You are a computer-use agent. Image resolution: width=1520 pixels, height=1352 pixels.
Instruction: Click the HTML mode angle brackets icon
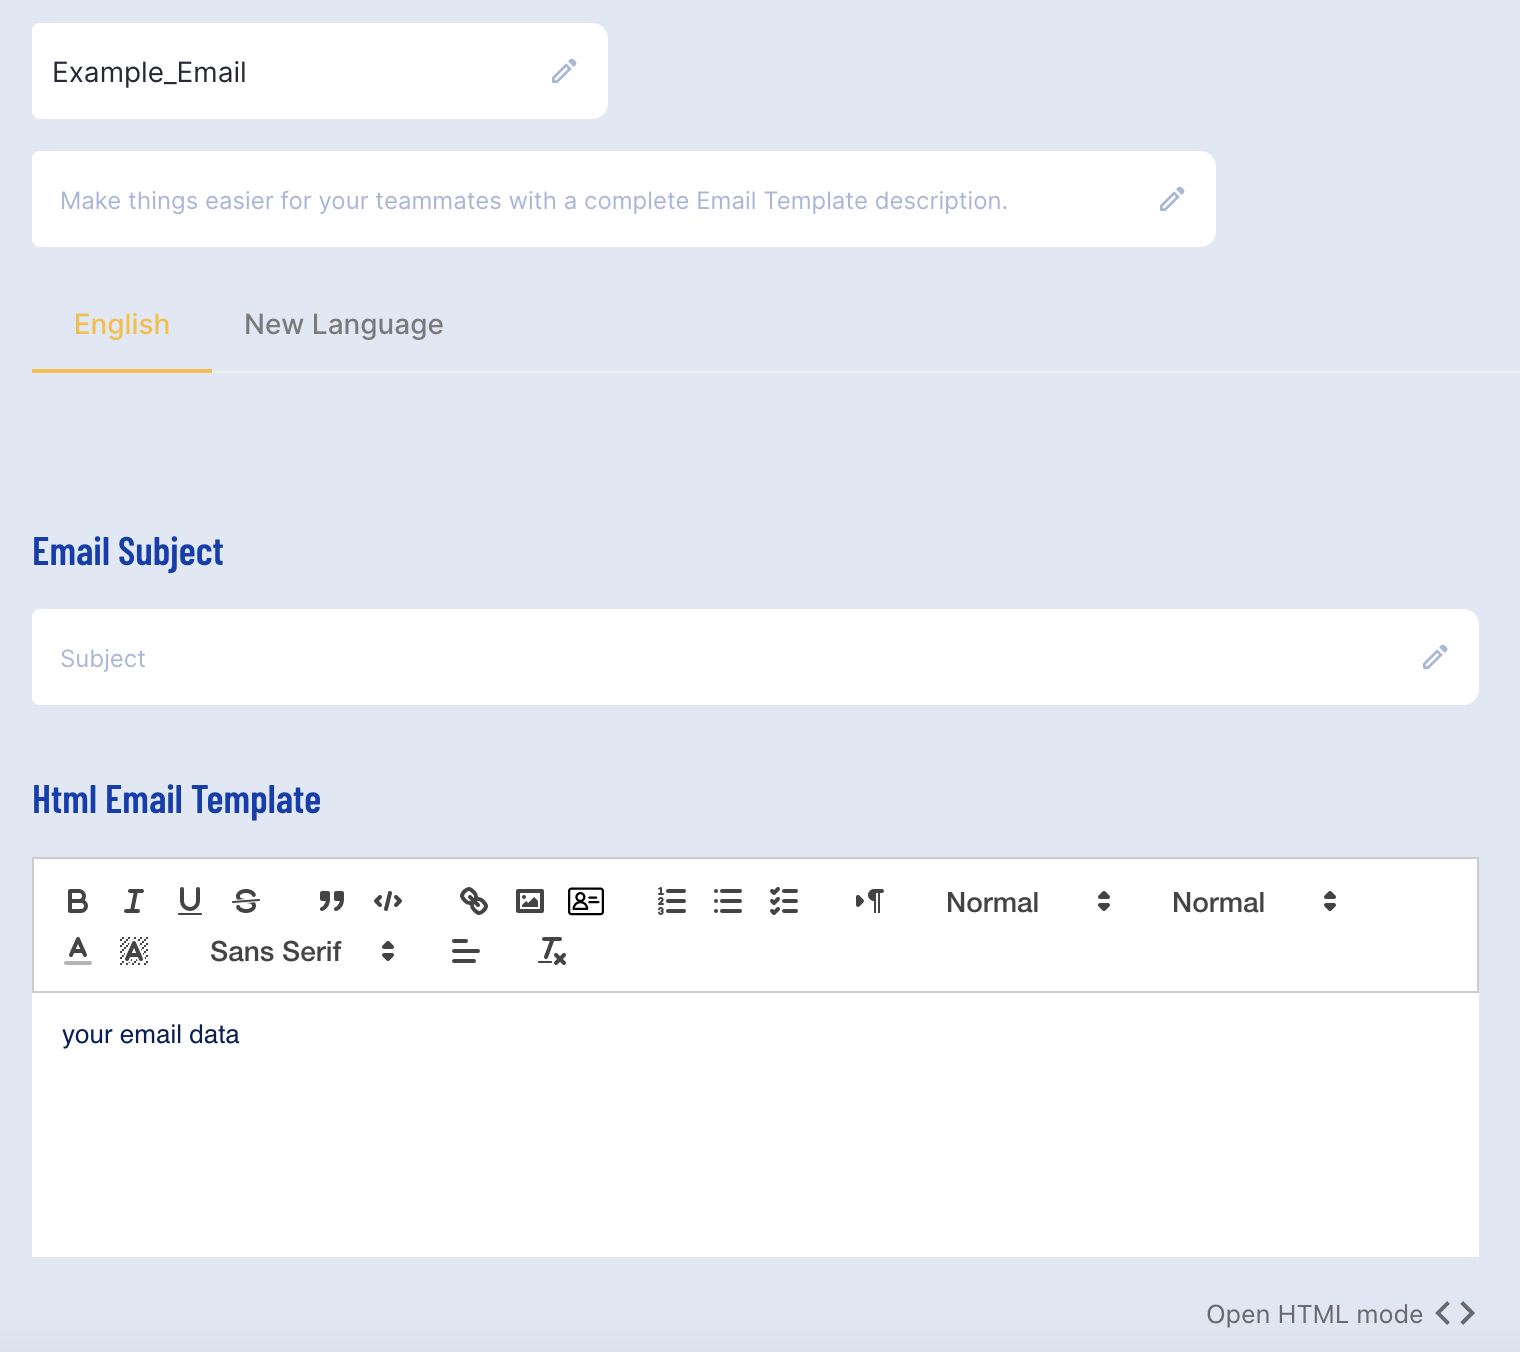point(1456,1313)
